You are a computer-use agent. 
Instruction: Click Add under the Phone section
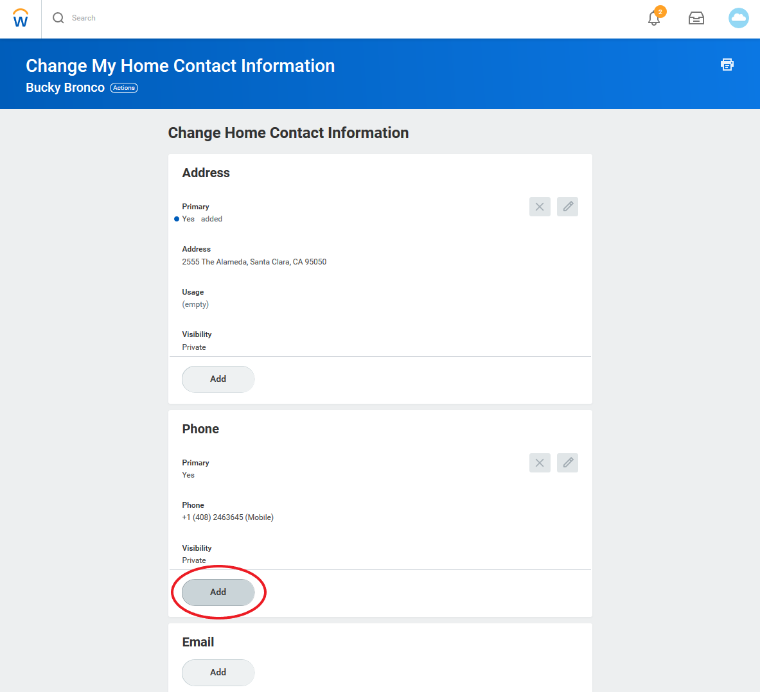[x=218, y=592]
